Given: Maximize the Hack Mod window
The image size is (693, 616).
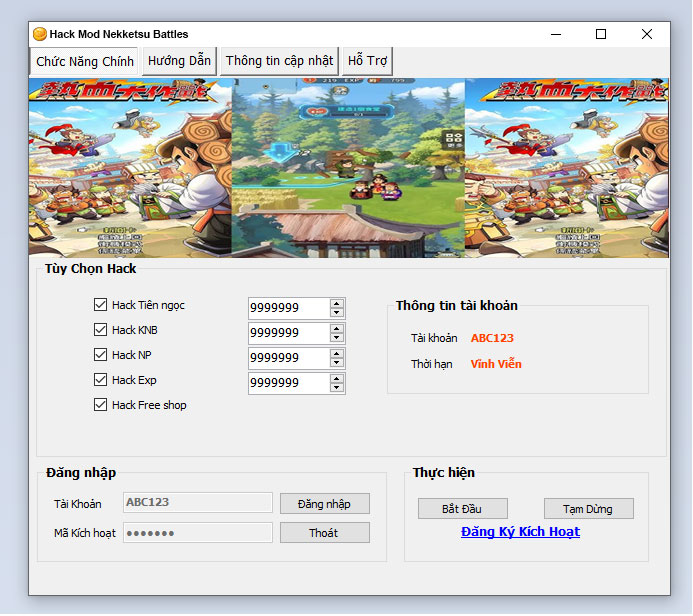Looking at the screenshot, I should pyautogui.click(x=601, y=34).
